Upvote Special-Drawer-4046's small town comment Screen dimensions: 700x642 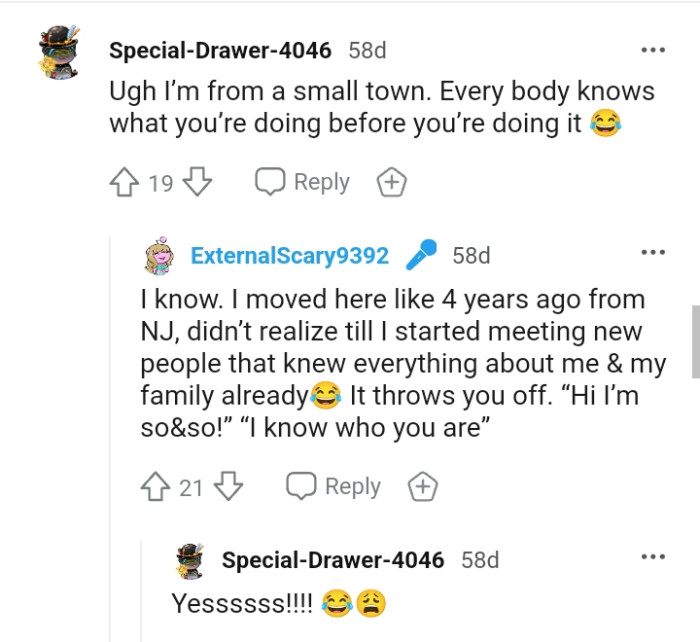click(124, 182)
